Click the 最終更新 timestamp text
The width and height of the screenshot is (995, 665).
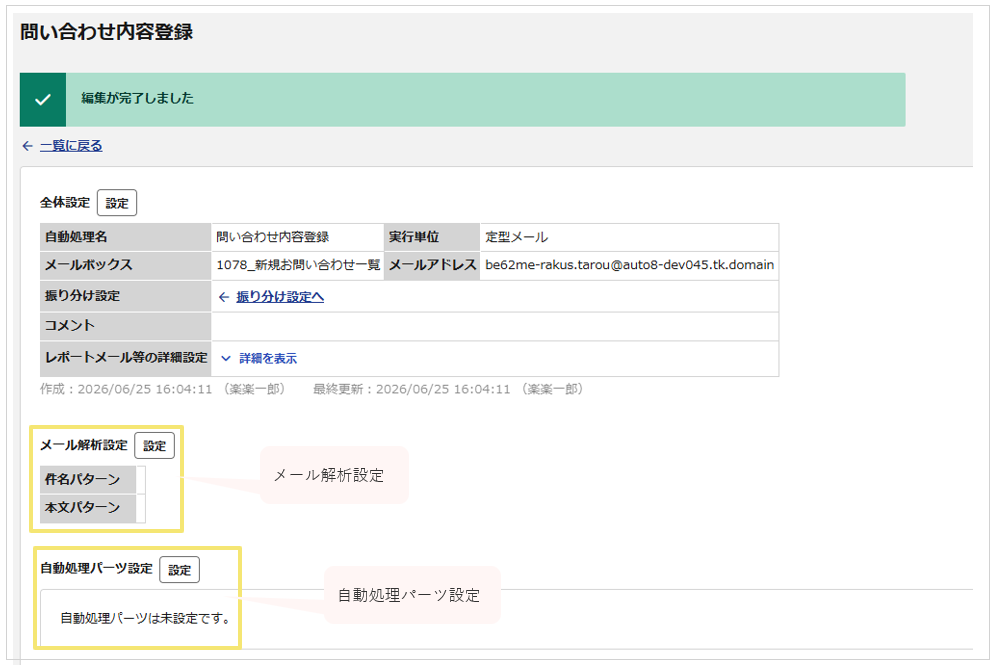448,389
